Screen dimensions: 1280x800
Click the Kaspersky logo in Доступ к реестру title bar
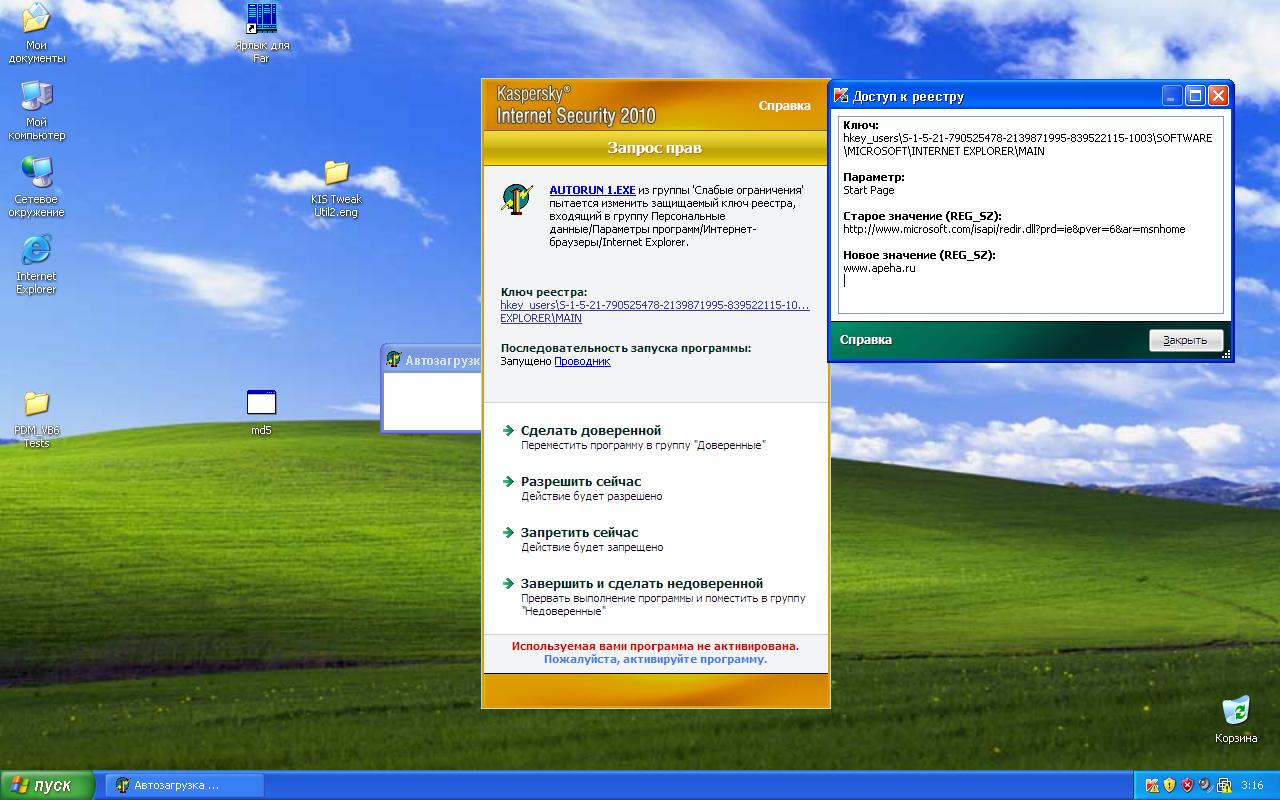(841, 96)
